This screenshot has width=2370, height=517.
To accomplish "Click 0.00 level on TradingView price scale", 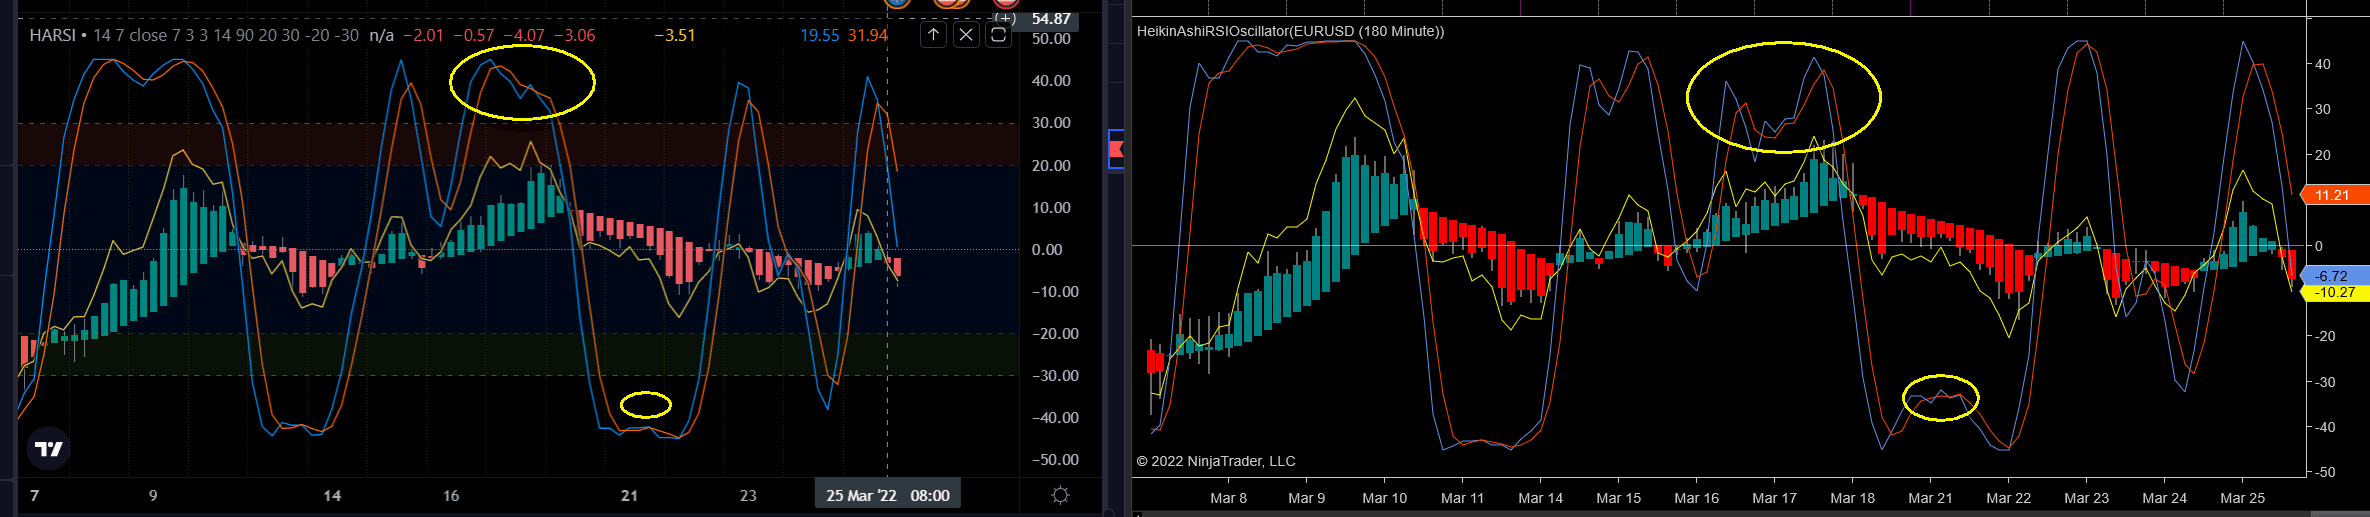I will (x=1047, y=249).
